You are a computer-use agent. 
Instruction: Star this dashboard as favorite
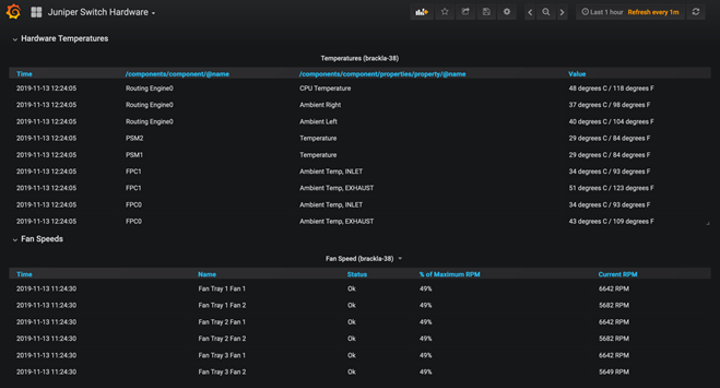pos(444,12)
